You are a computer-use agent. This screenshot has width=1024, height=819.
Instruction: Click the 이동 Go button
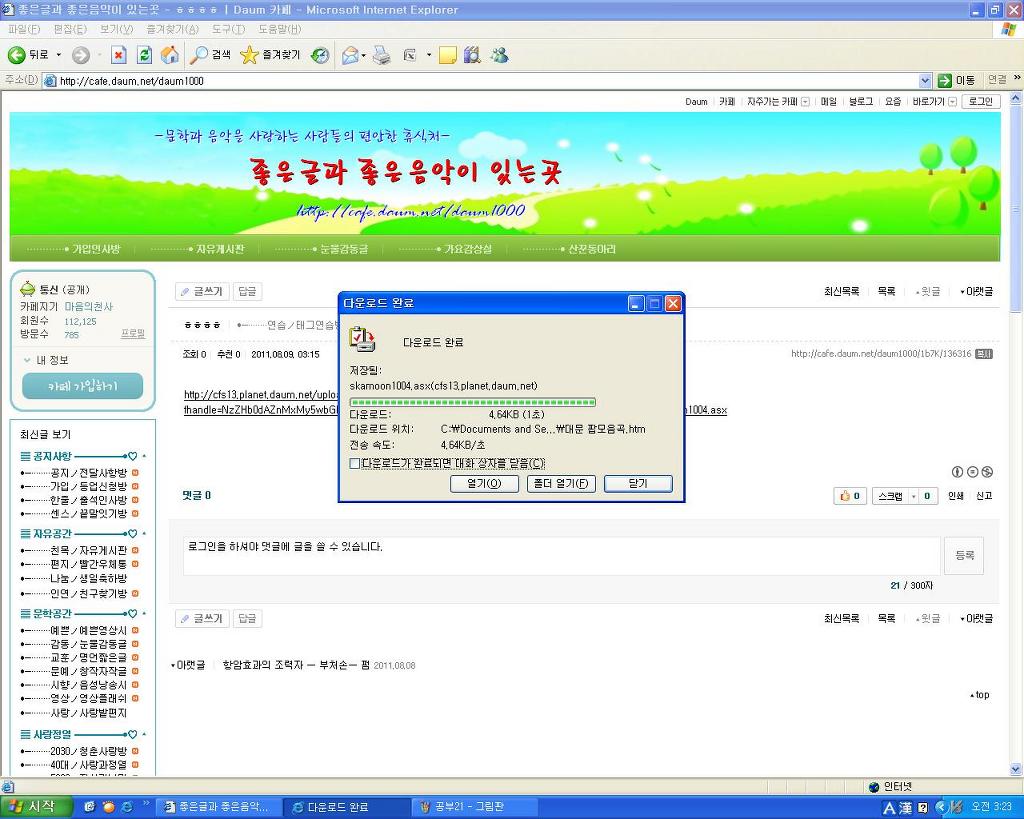click(956, 80)
